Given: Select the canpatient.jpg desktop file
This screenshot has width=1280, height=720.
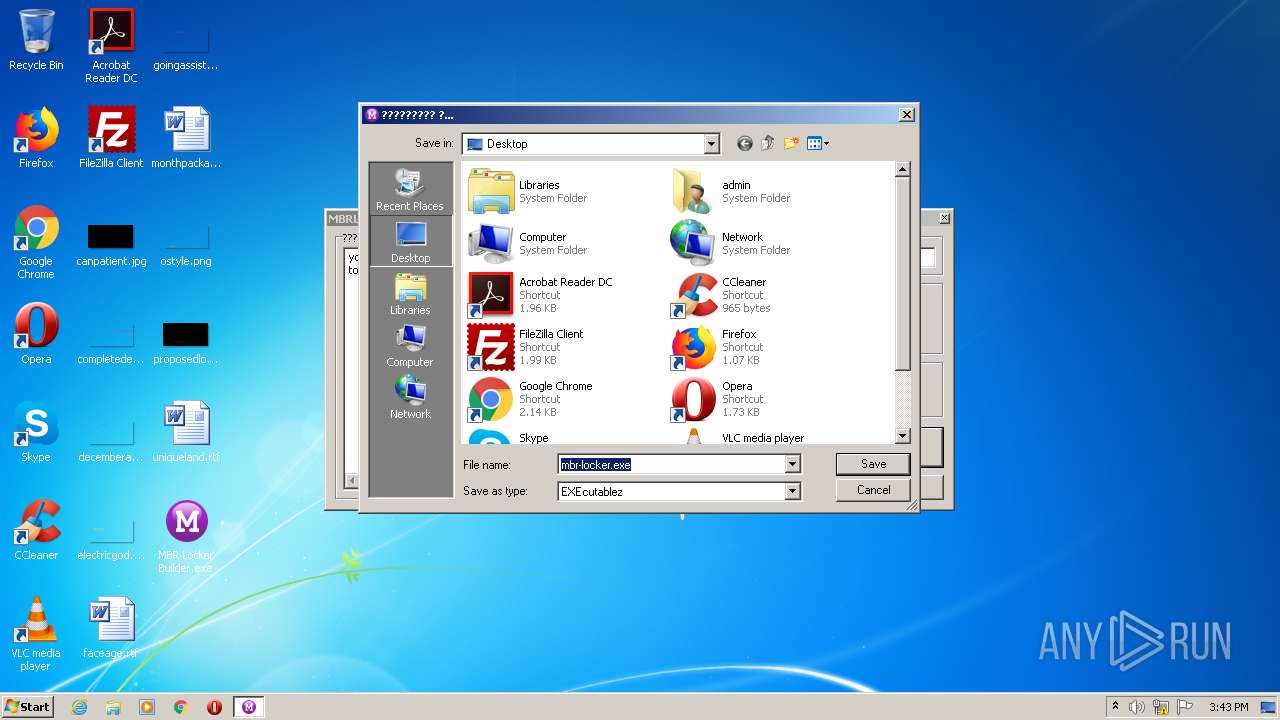Looking at the screenshot, I should coord(111,244).
